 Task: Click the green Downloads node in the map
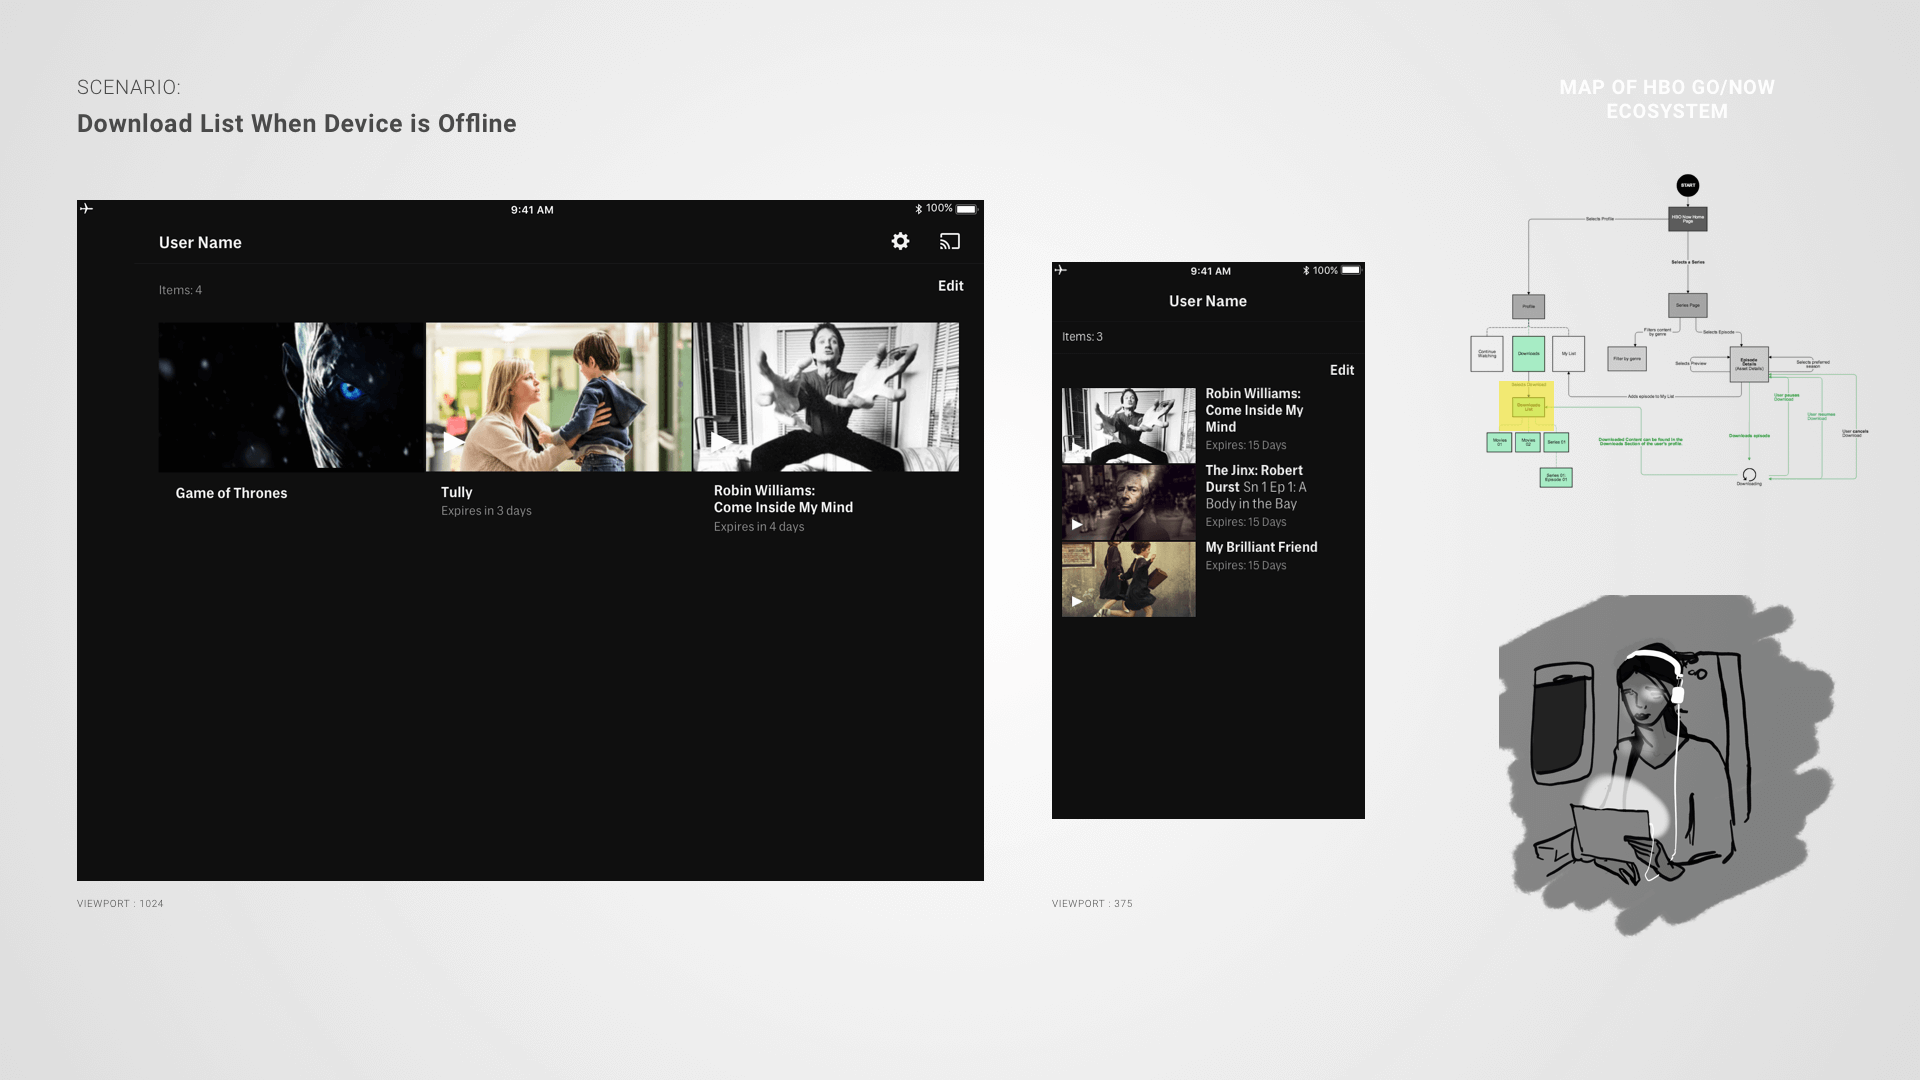1529,353
